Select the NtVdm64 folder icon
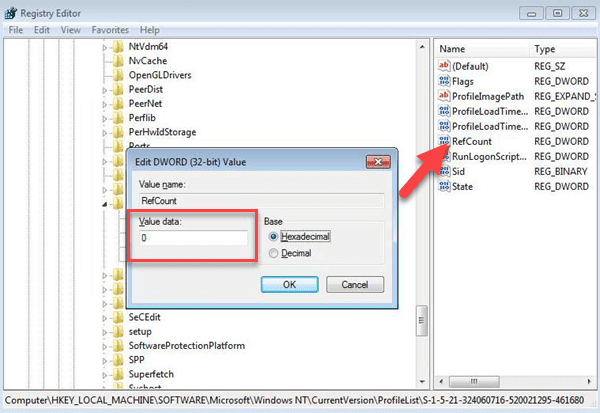600x413 pixels. [118, 47]
